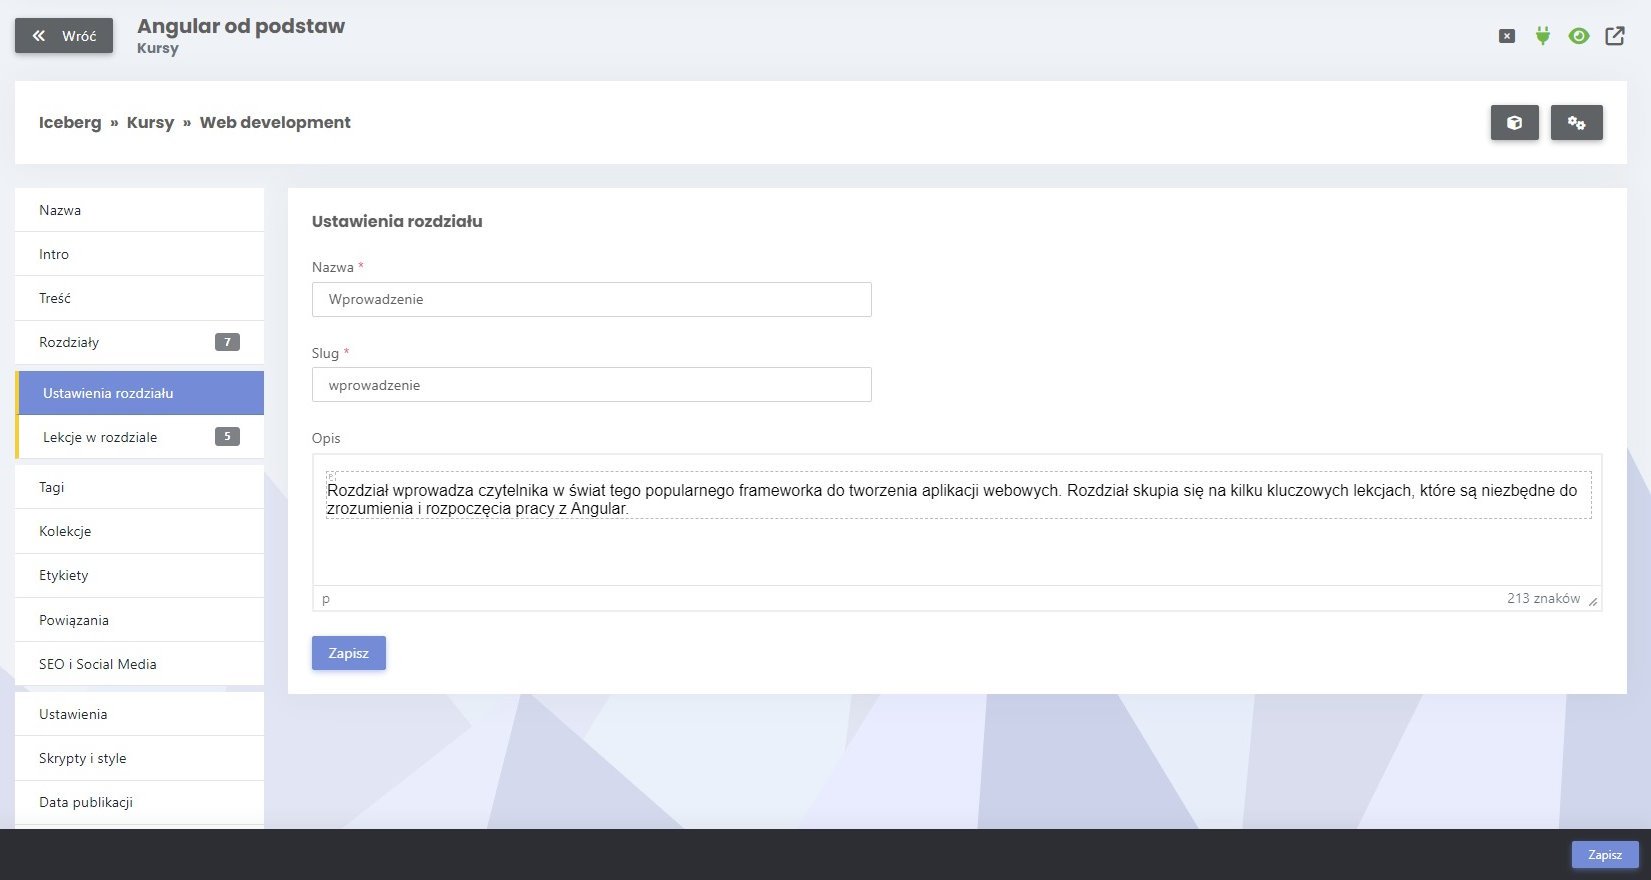Screen dimensions: 1651x880
Task: Click the X icon in top-right header
Action: coord(1507,36)
